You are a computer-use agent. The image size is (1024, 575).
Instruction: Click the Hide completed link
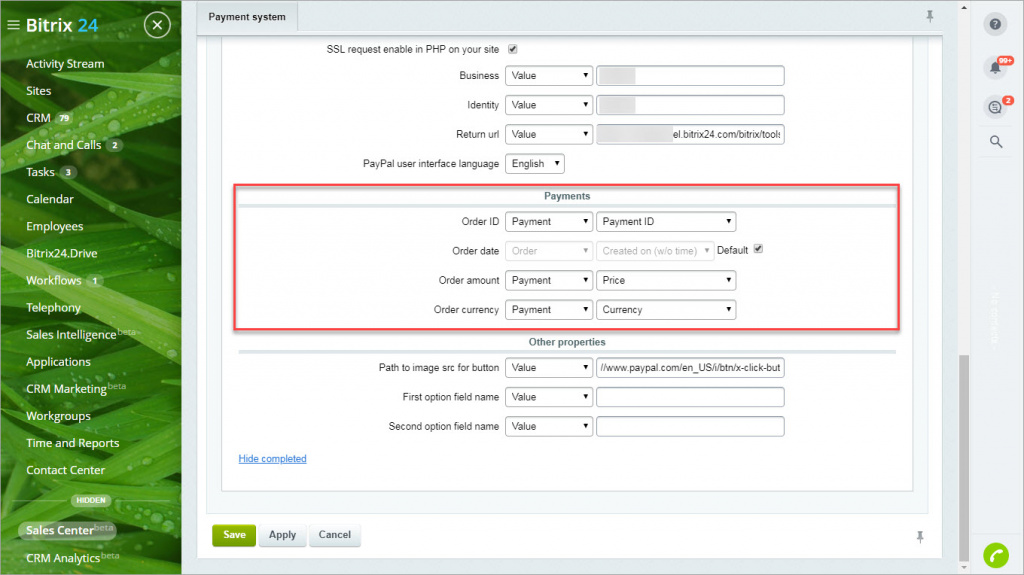(272, 459)
